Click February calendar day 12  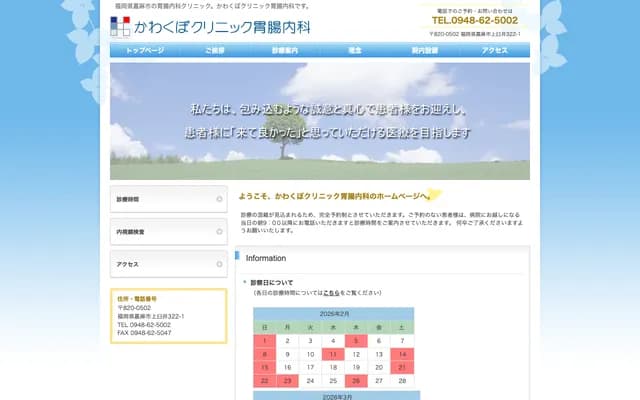tap(356, 354)
